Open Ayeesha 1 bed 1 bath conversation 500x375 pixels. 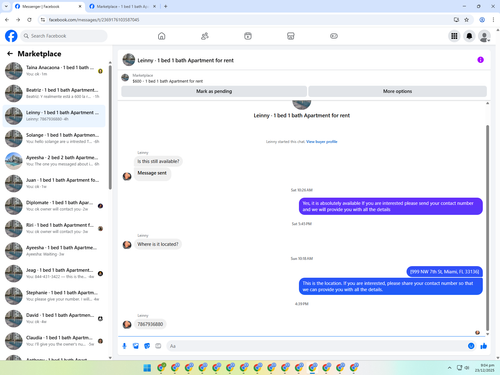pos(54,251)
